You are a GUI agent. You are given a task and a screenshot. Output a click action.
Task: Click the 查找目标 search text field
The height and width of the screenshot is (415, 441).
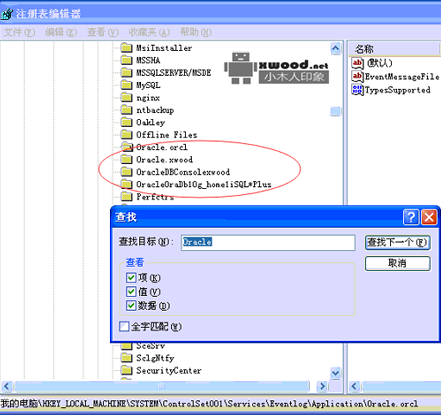pos(268,242)
